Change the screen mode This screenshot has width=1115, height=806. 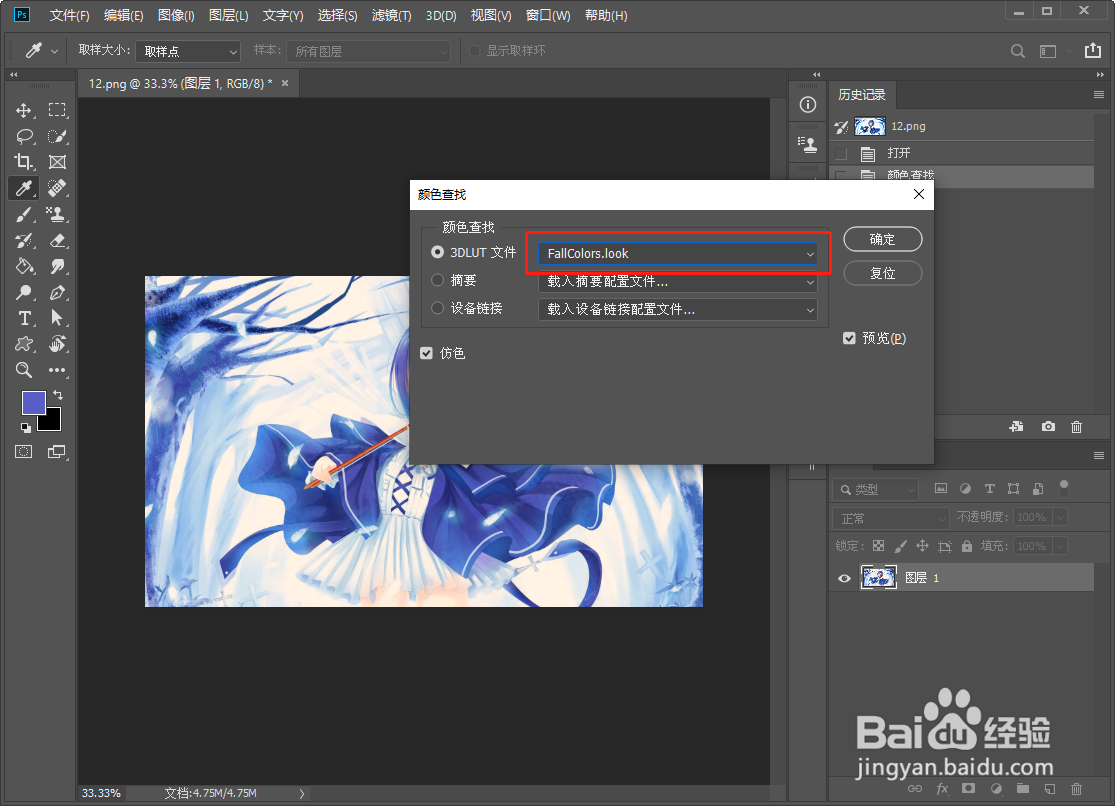pyautogui.click(x=57, y=452)
